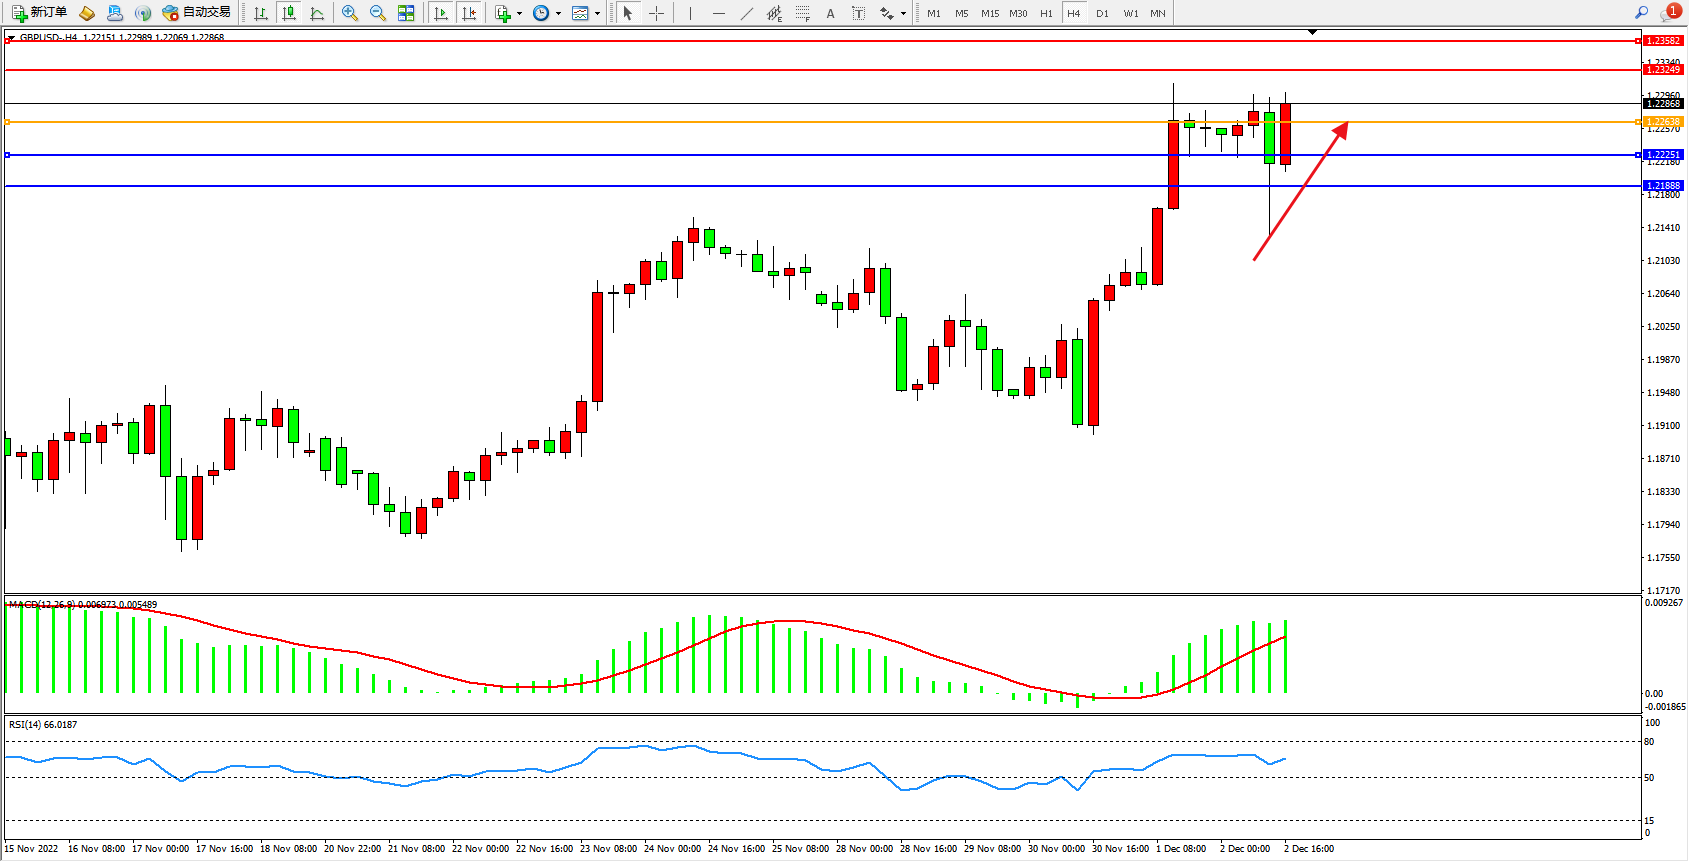Click the orange horizontal line price label
The width and height of the screenshot is (1689, 862).
pyautogui.click(x=1663, y=122)
